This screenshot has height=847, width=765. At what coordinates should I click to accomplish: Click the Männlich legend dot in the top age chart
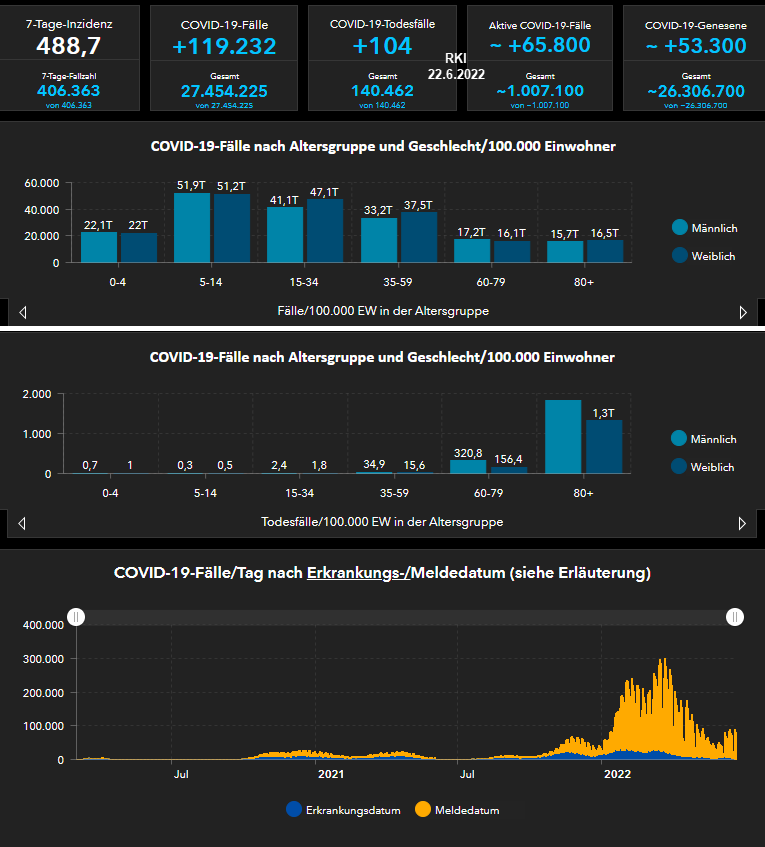[680, 227]
